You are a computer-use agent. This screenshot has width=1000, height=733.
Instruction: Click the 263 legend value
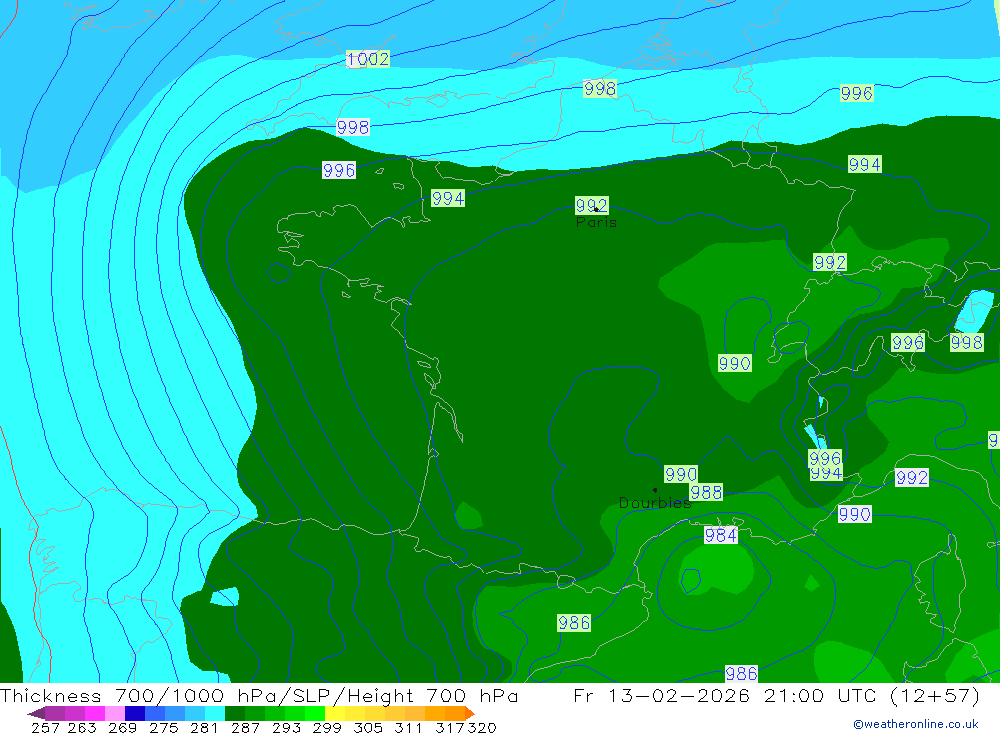tap(82, 728)
